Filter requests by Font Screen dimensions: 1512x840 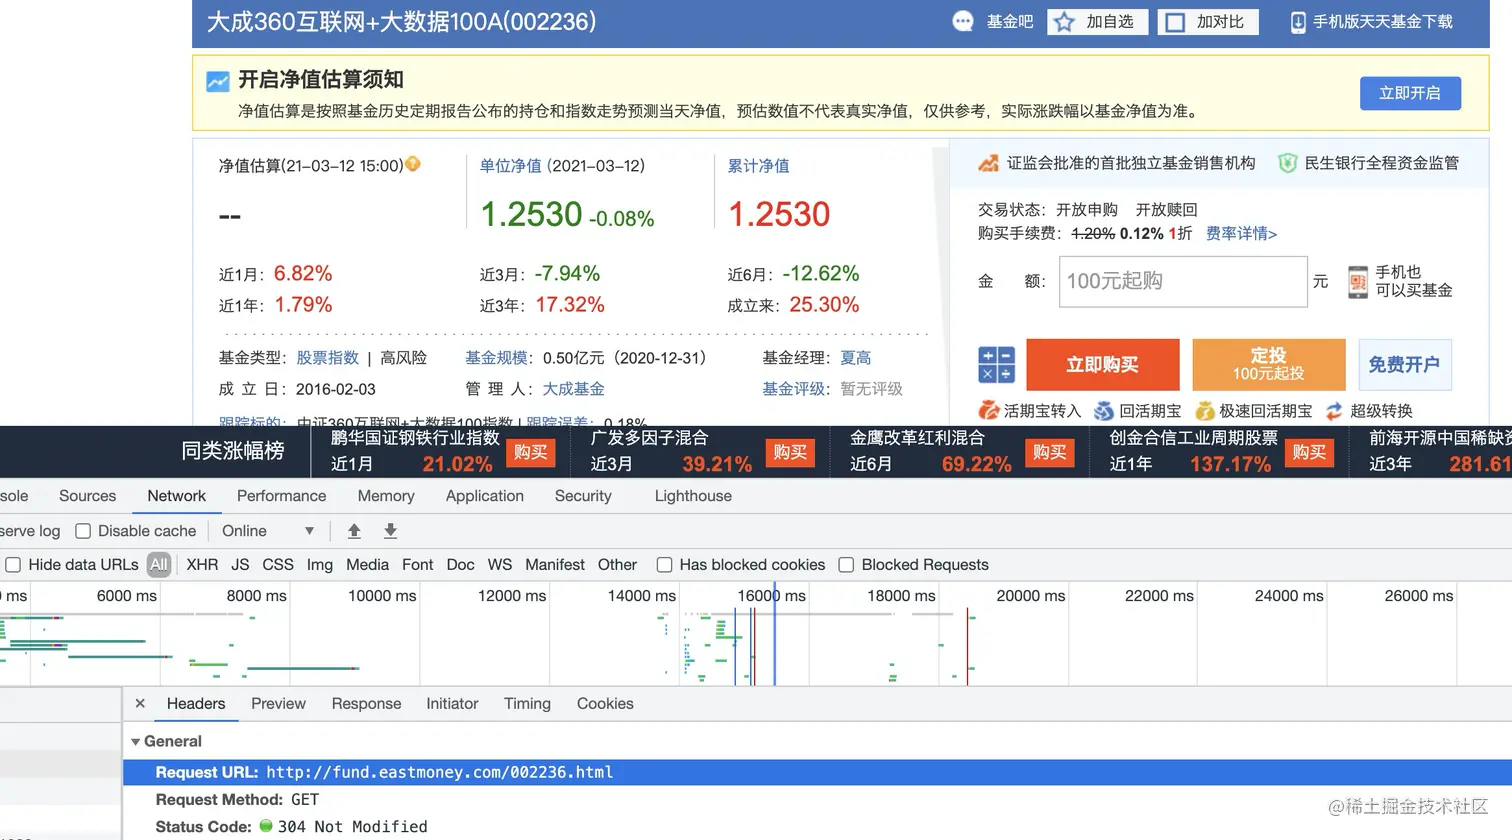[x=417, y=565]
